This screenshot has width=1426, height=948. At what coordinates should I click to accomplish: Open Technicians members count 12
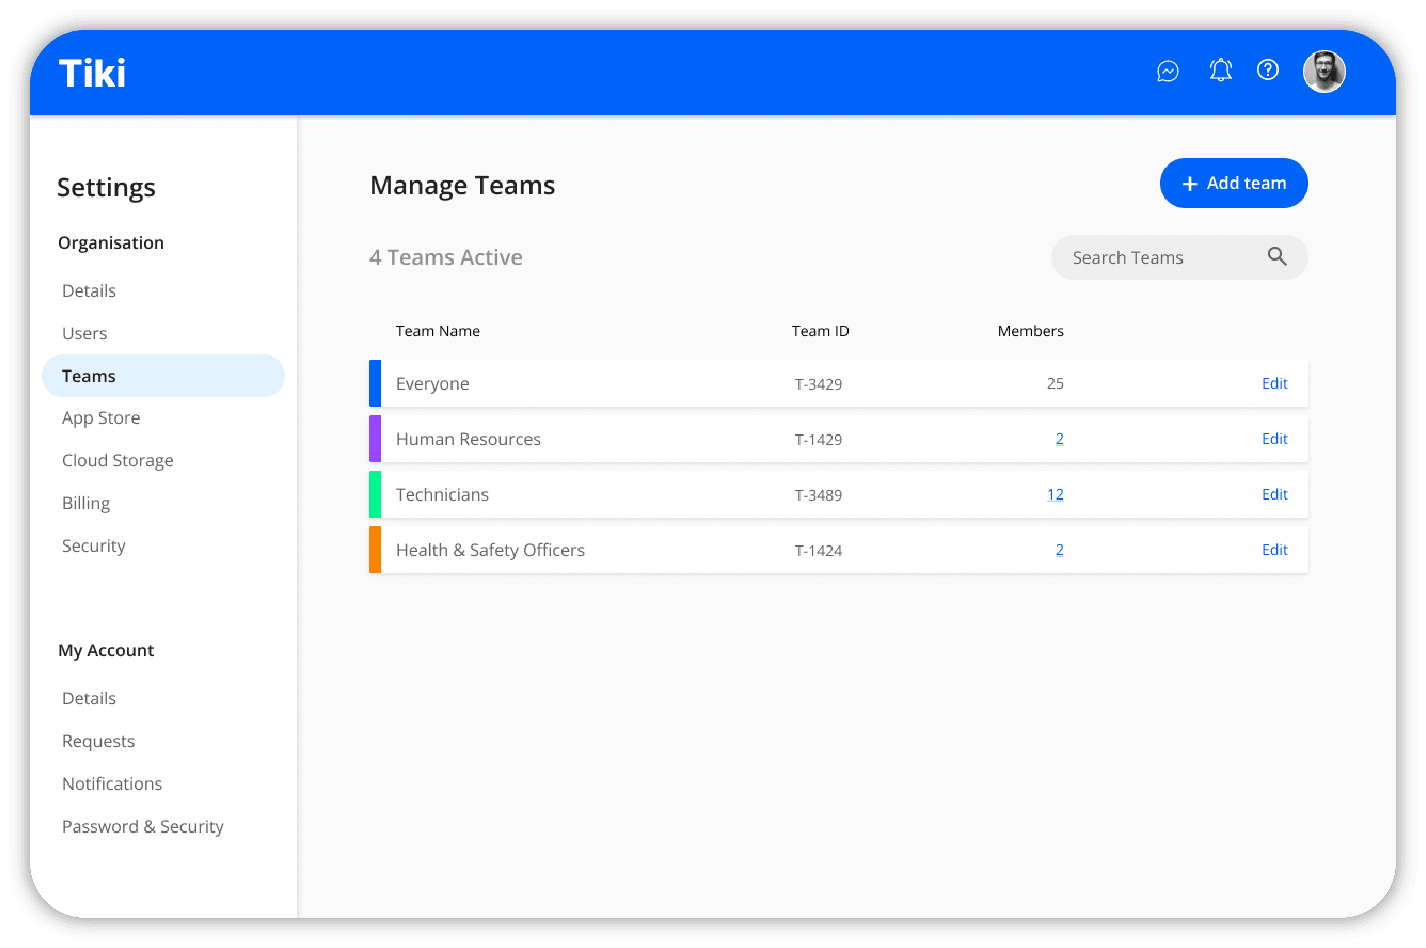pos(1056,495)
